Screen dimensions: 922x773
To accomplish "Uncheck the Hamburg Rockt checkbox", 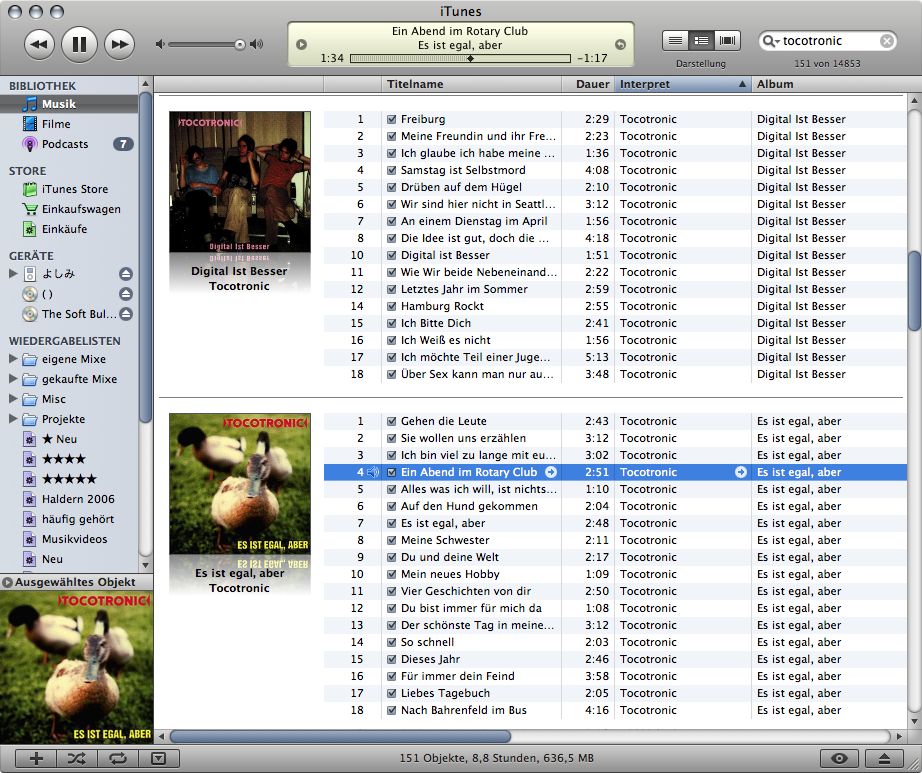I will tap(392, 306).
